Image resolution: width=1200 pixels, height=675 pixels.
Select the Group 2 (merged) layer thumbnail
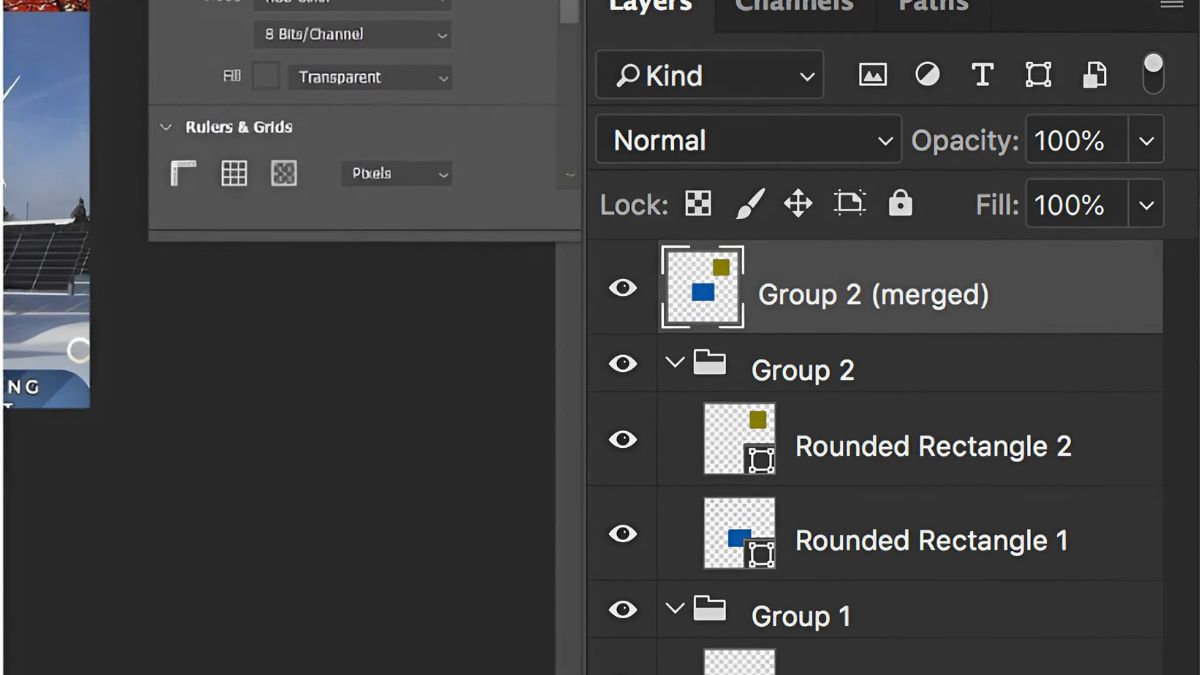tap(703, 287)
